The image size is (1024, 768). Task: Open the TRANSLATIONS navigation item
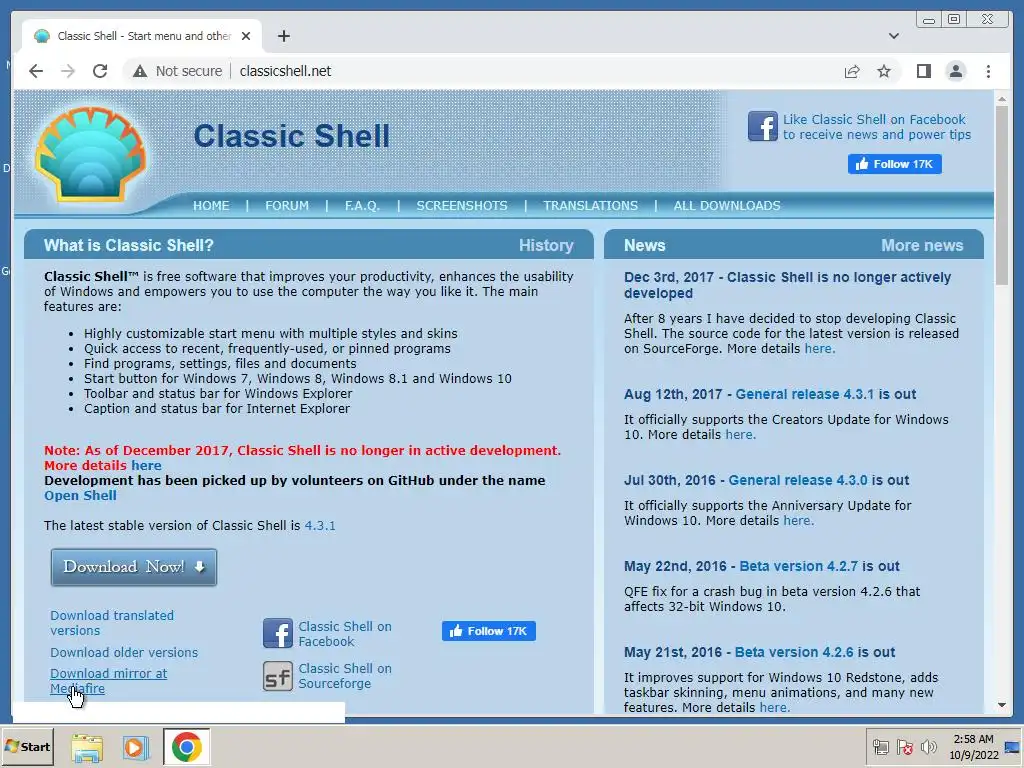click(x=590, y=206)
